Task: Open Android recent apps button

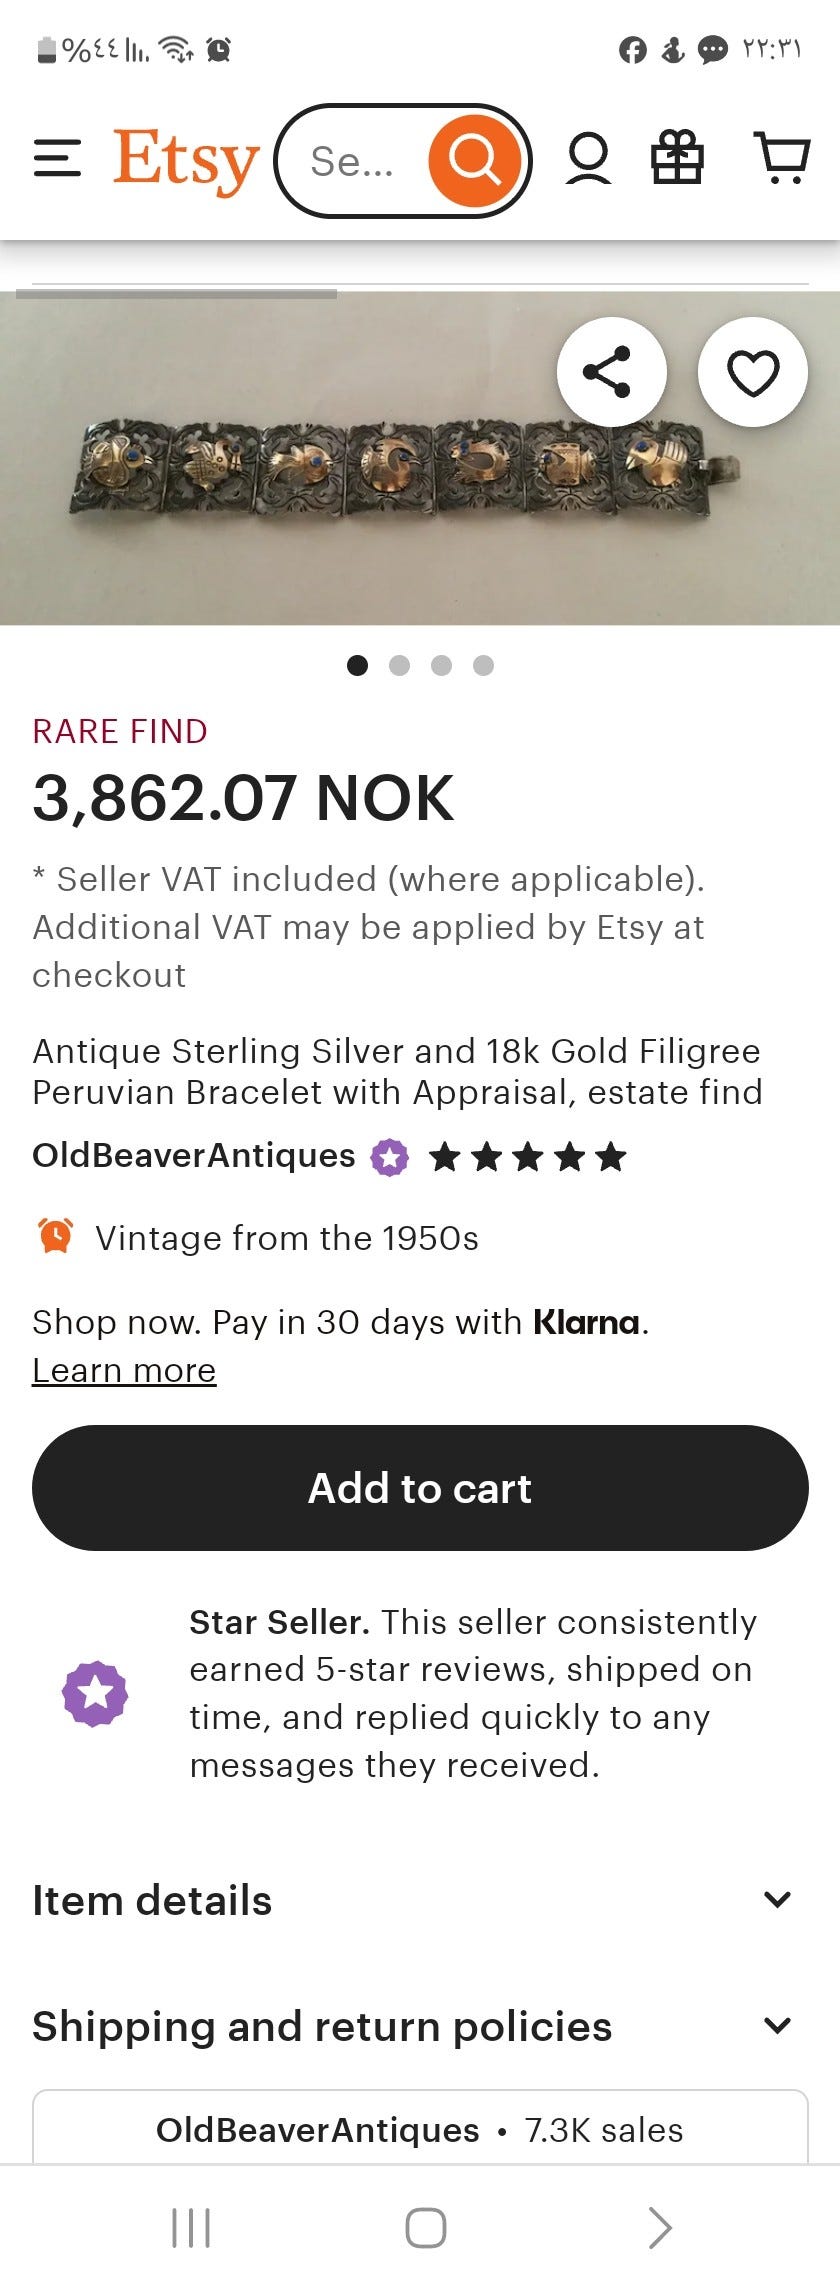Action: 191,2227
